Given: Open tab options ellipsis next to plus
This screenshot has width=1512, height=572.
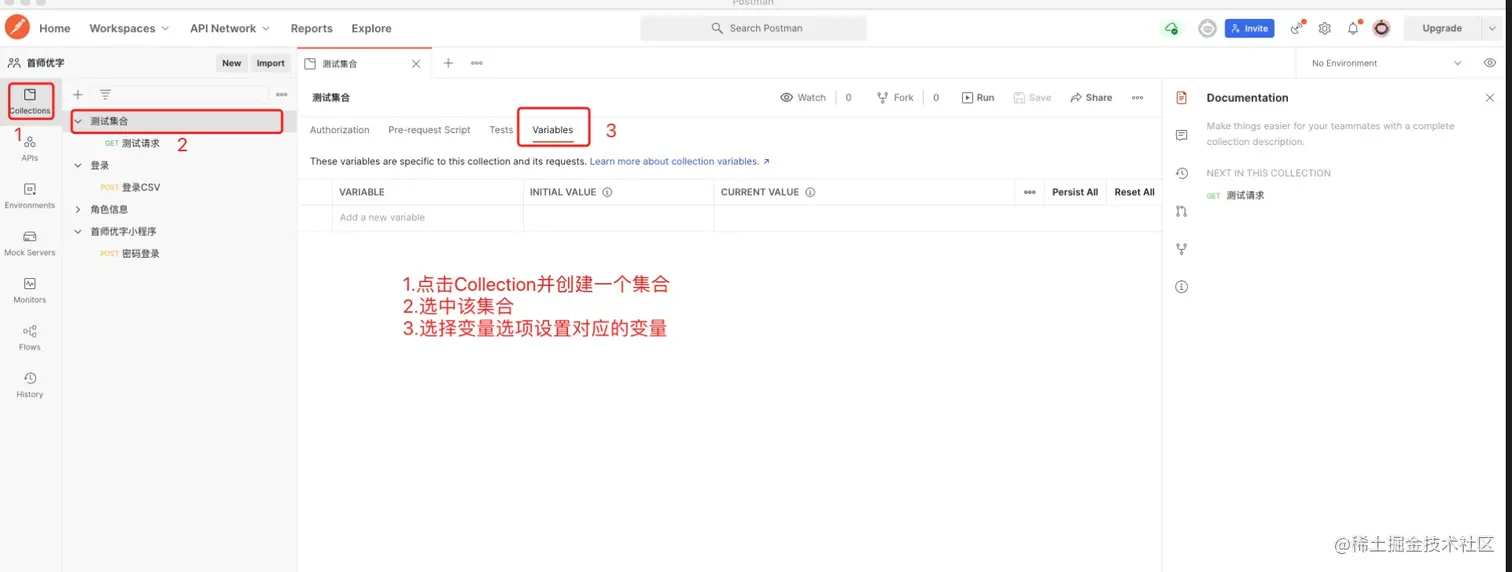Looking at the screenshot, I should pyautogui.click(x=477, y=63).
